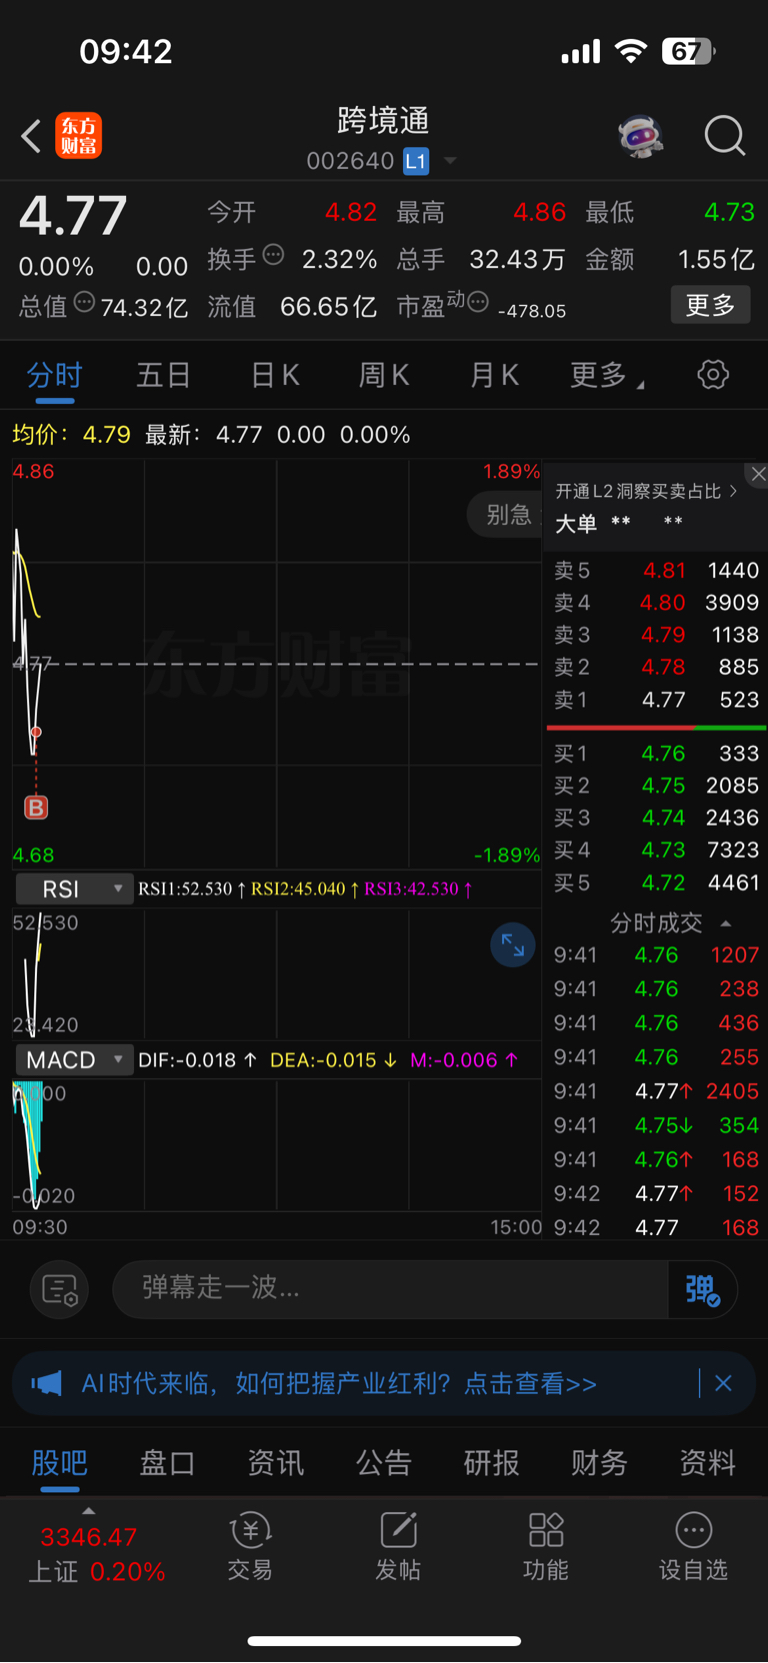Tap the megaphone announcement icon
The width and height of the screenshot is (768, 1663).
tap(46, 1384)
